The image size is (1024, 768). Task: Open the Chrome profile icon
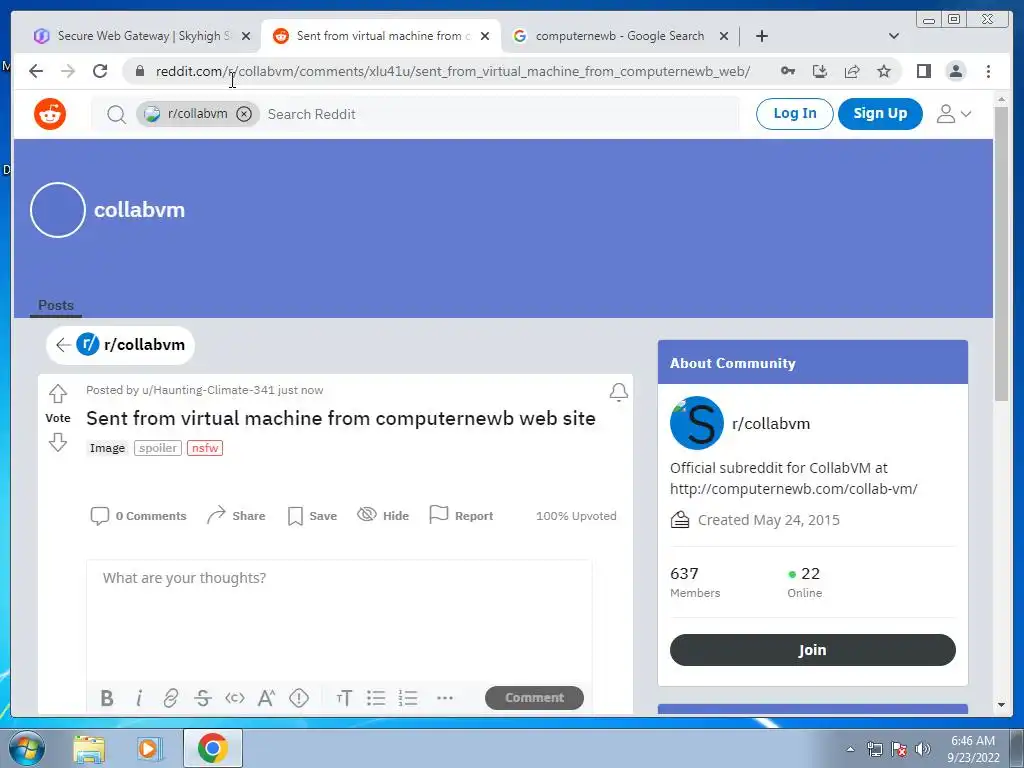(955, 71)
